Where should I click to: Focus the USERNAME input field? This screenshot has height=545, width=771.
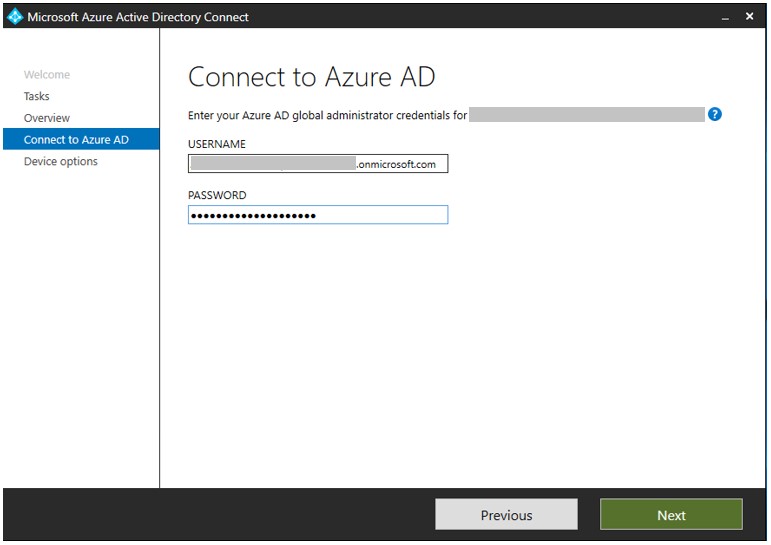point(318,164)
